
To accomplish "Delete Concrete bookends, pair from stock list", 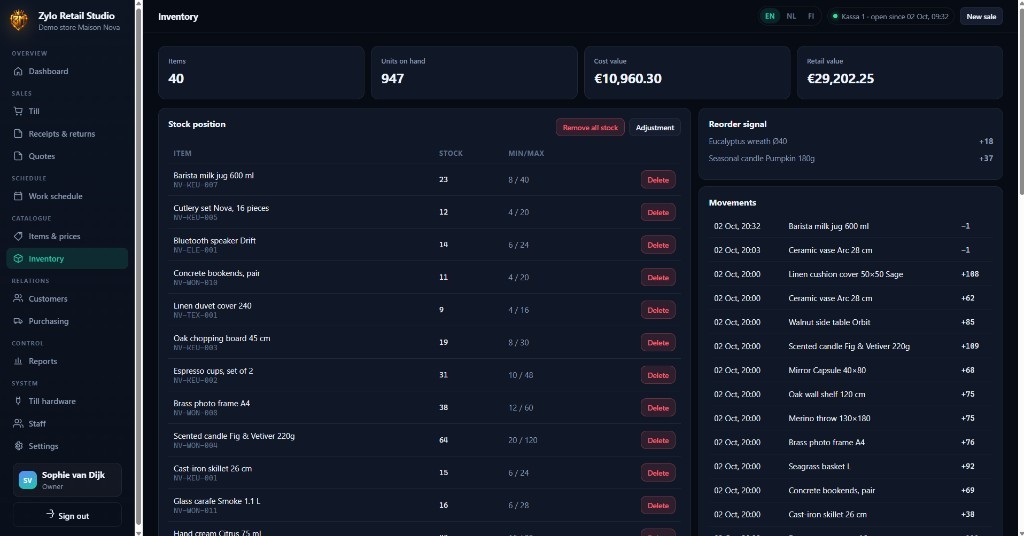I will 658,277.
